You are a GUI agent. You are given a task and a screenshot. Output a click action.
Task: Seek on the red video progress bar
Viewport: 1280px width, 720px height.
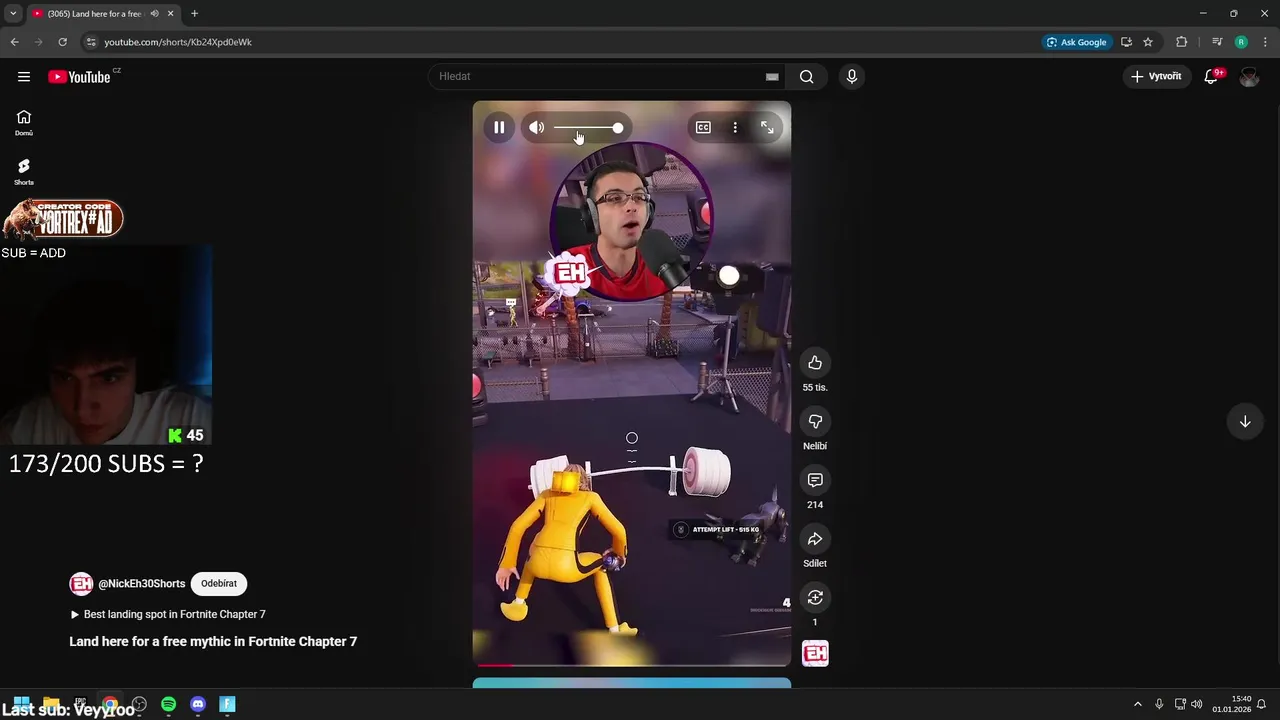click(x=632, y=664)
